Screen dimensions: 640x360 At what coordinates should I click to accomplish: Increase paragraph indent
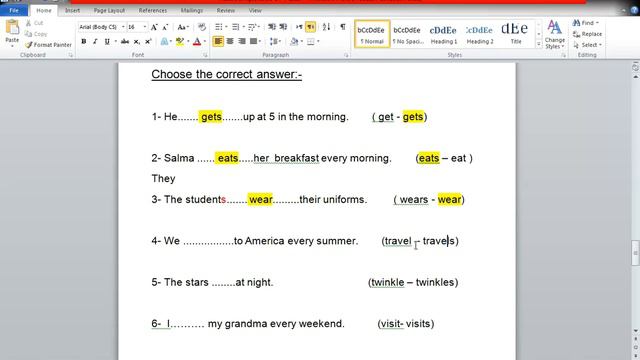click(283, 27)
